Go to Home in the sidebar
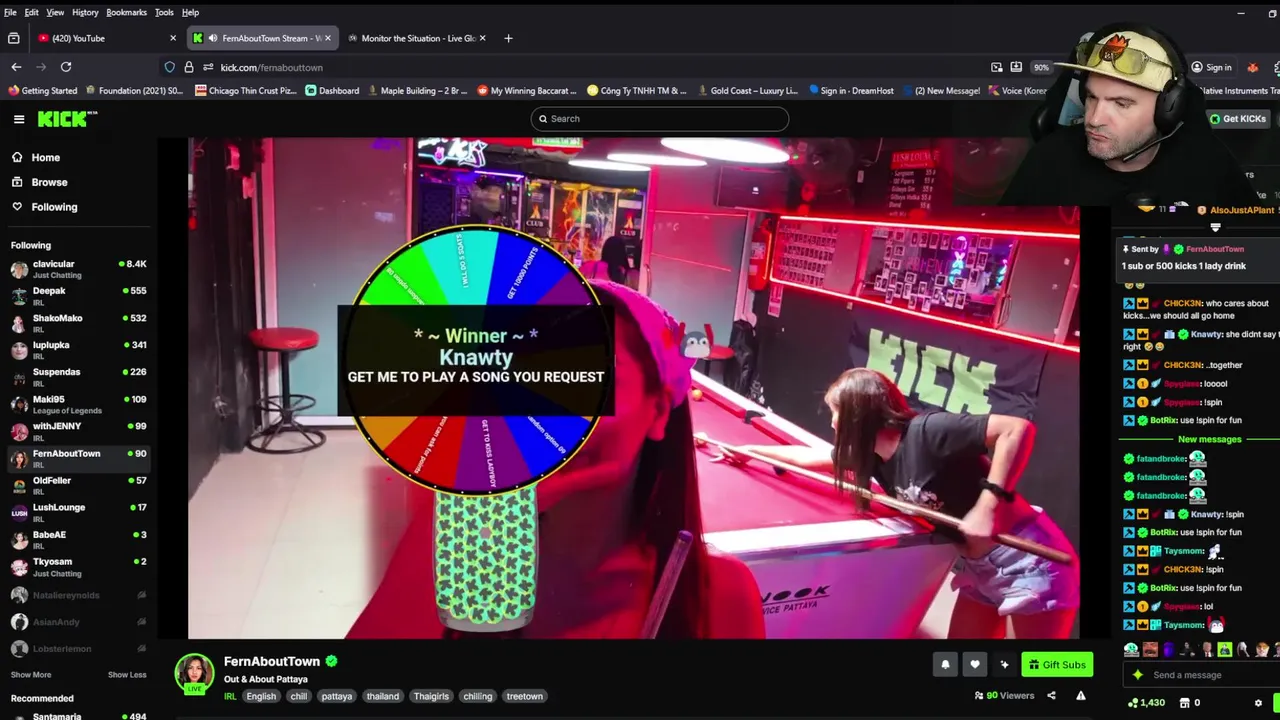The image size is (1280, 720). tap(45, 157)
